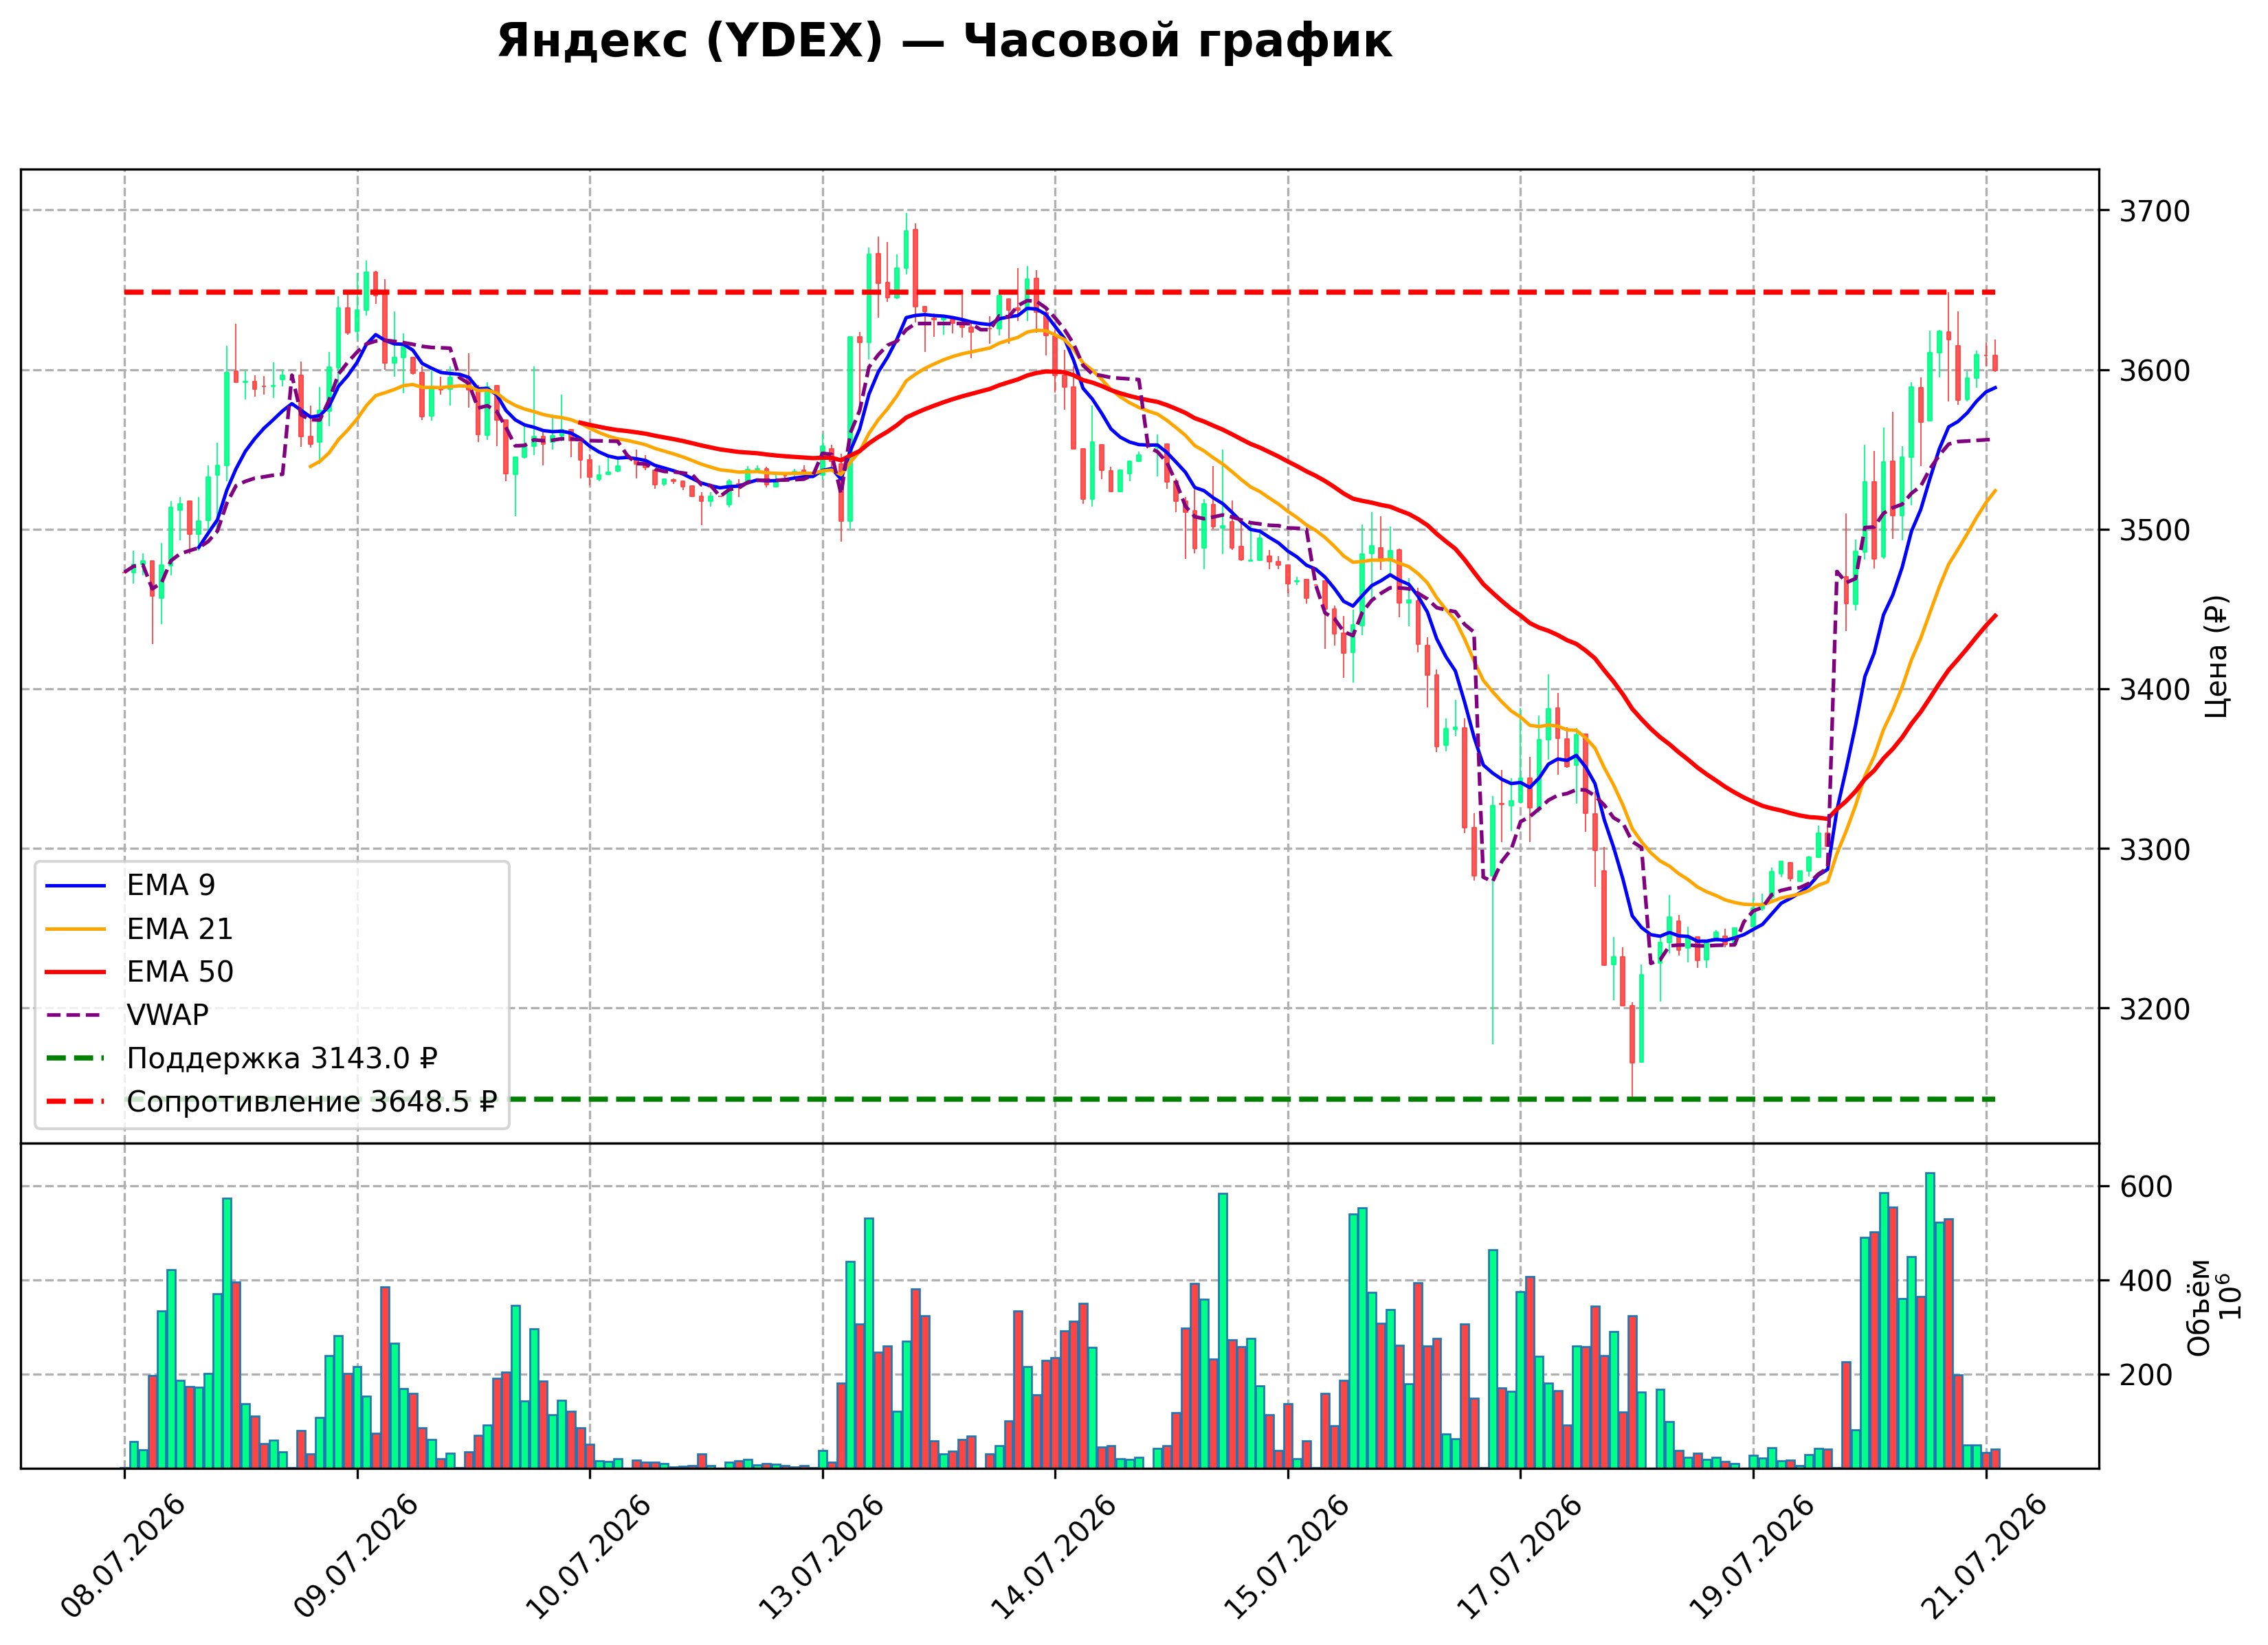Click the 13.07.2026 date label
This screenshot has height=1645, width=2268.
(822, 1556)
